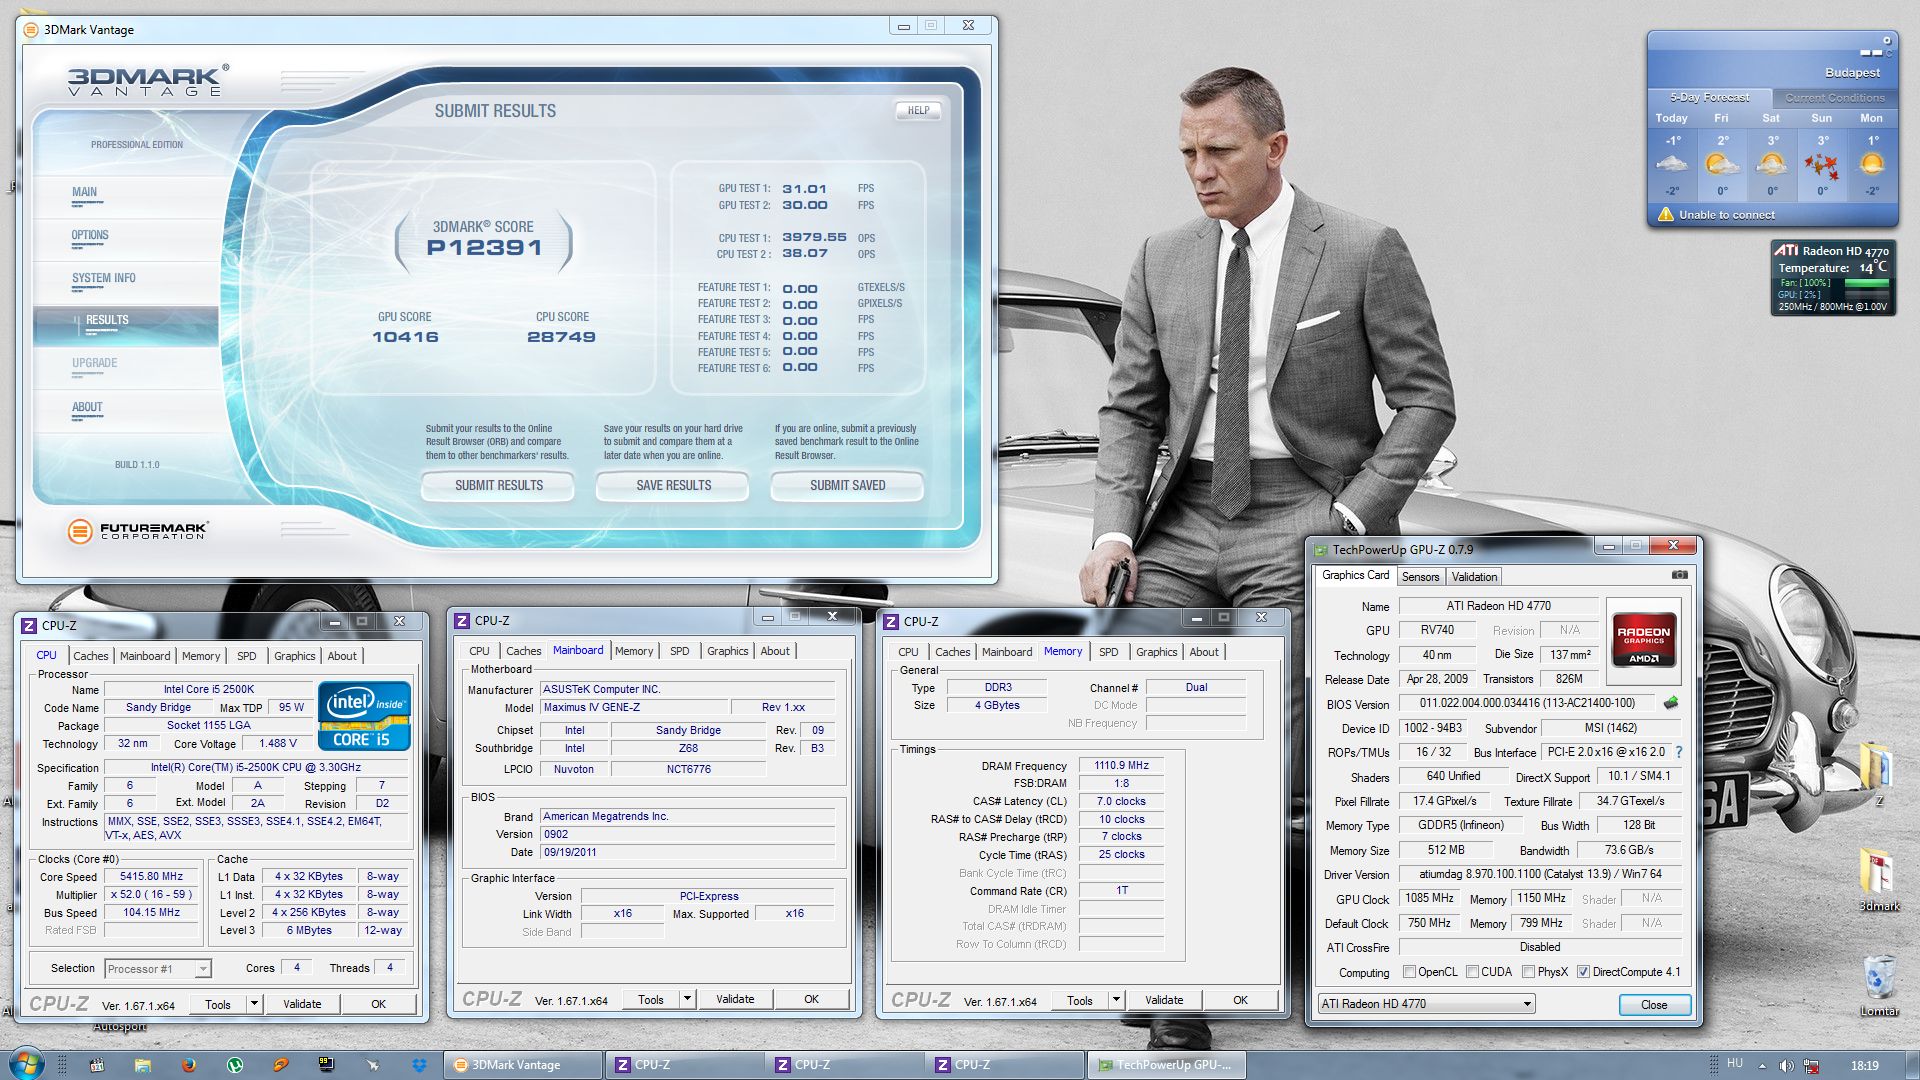Click Validate in CPU-Z Memory window
The width and height of the screenshot is (1920, 1080).
coord(1163,1000)
